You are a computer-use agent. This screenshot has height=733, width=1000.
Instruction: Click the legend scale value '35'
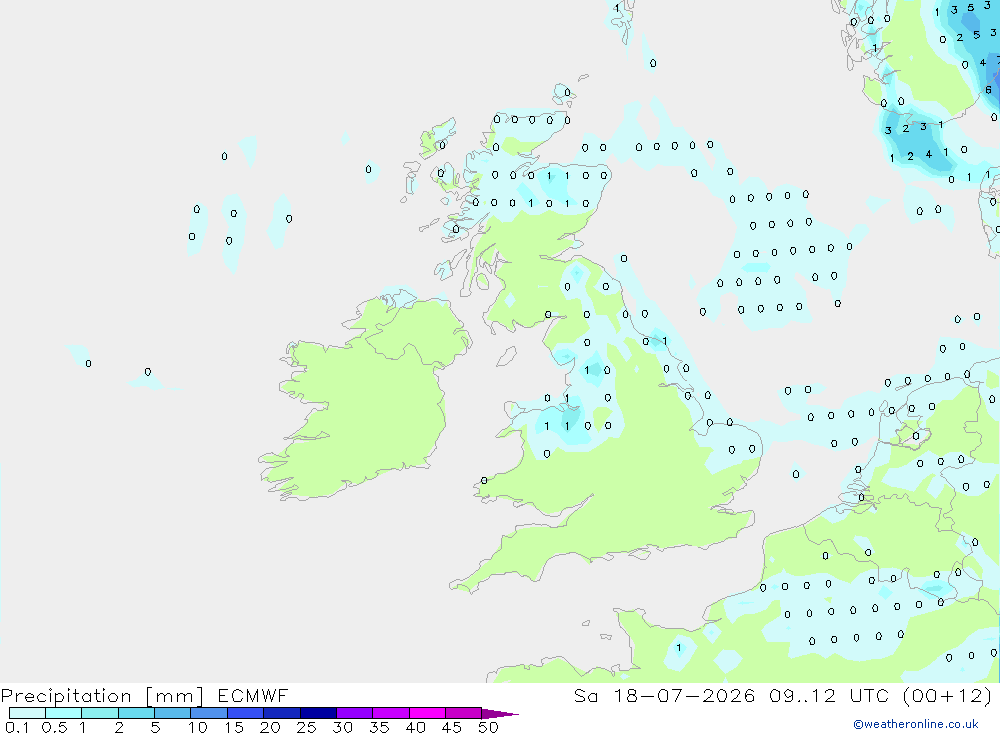pyautogui.click(x=379, y=727)
